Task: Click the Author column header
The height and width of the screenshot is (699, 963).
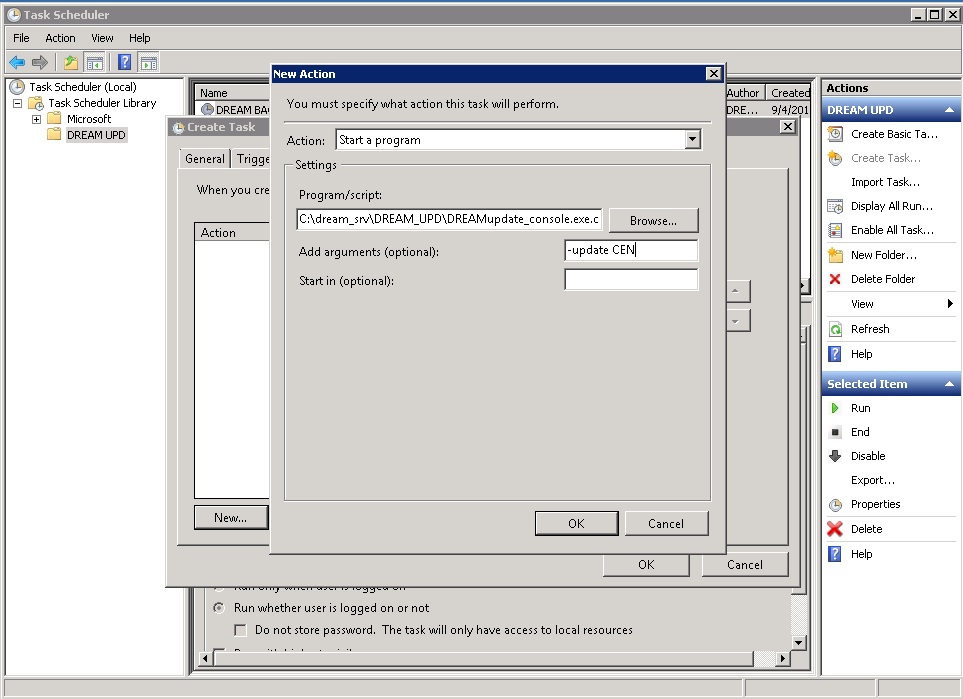Action: point(745,93)
